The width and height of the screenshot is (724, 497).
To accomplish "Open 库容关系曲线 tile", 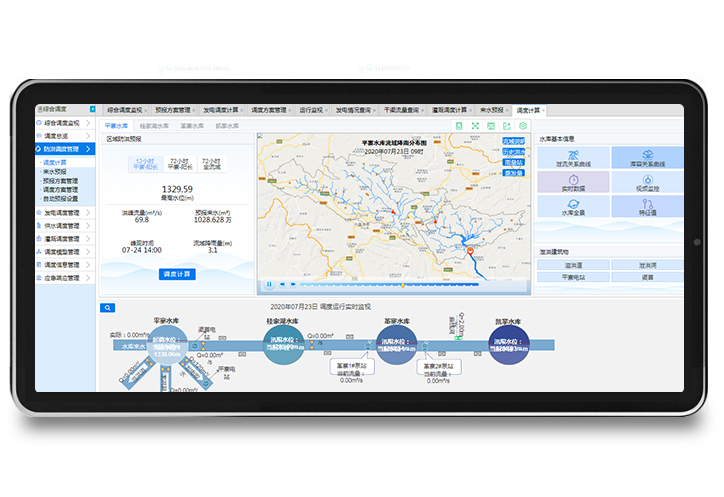I will click(647, 158).
